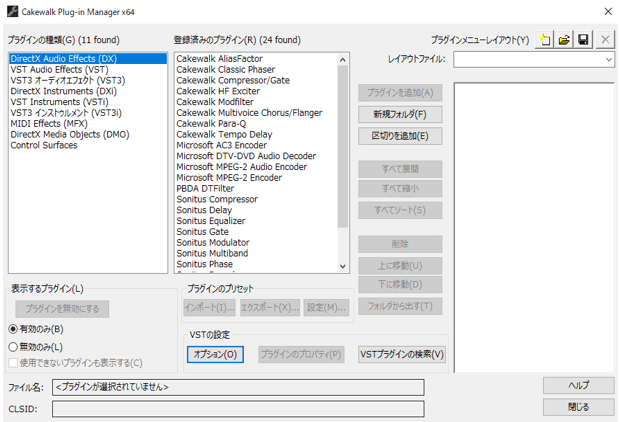Click the 上に移動(U) button
This screenshot has height=422, width=620.
click(400, 266)
